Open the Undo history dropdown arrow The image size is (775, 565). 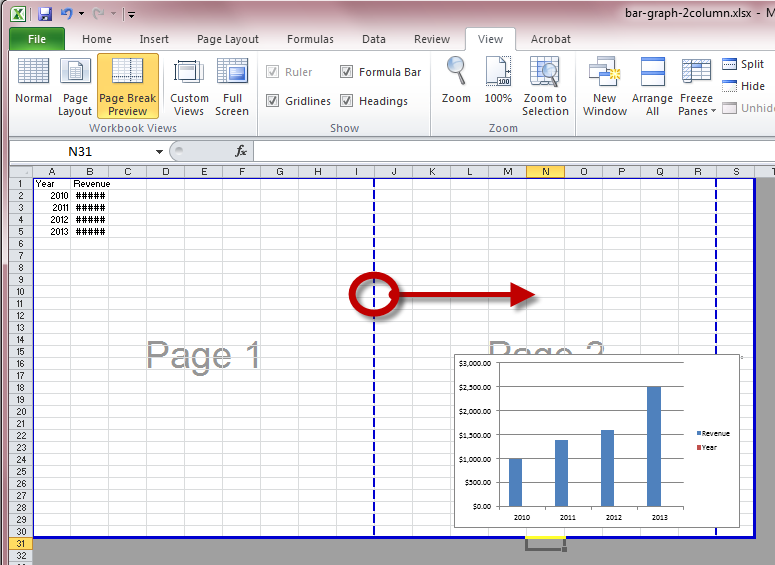click(x=82, y=14)
